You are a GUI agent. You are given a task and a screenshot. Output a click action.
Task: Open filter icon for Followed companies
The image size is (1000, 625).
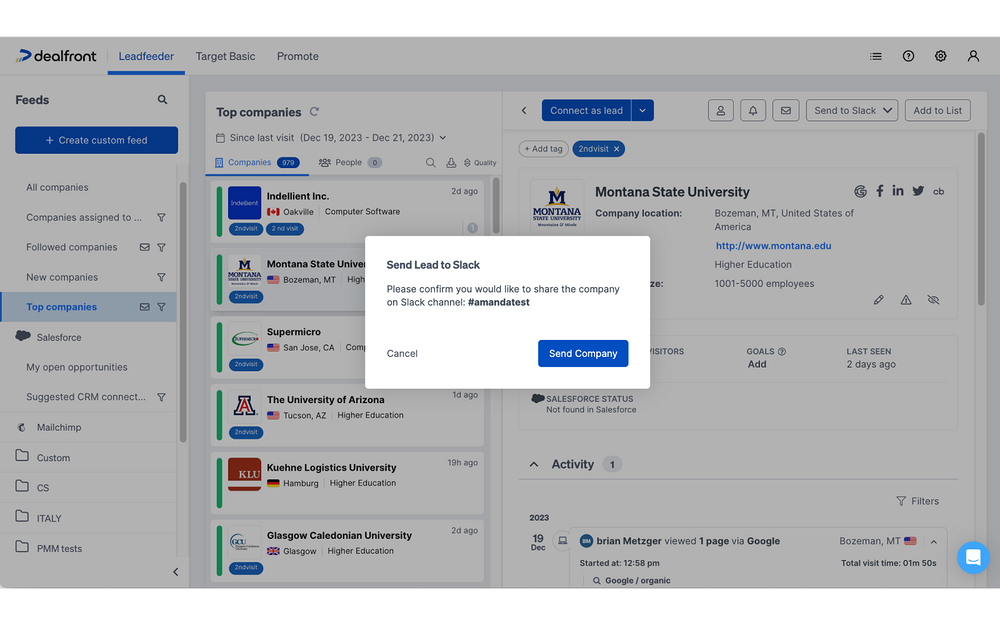click(161, 247)
